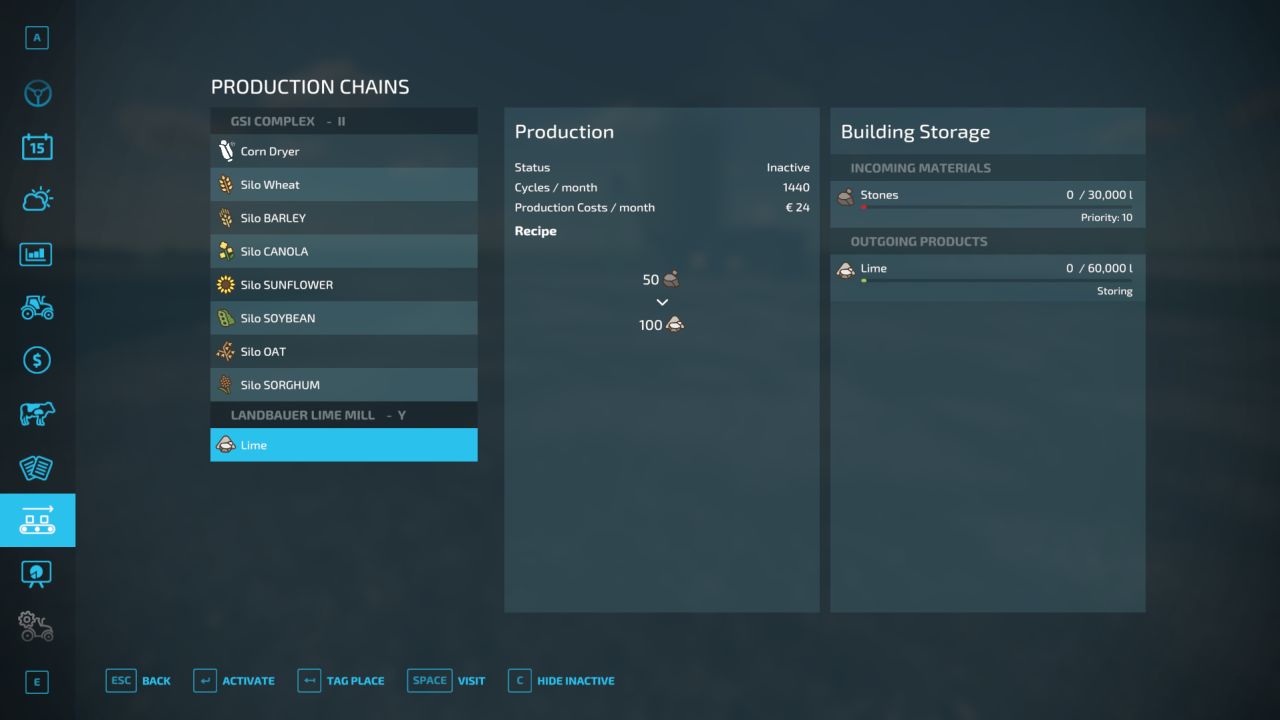
Task: Click the Lime pile icon in chain list
Action: [x=226, y=445]
